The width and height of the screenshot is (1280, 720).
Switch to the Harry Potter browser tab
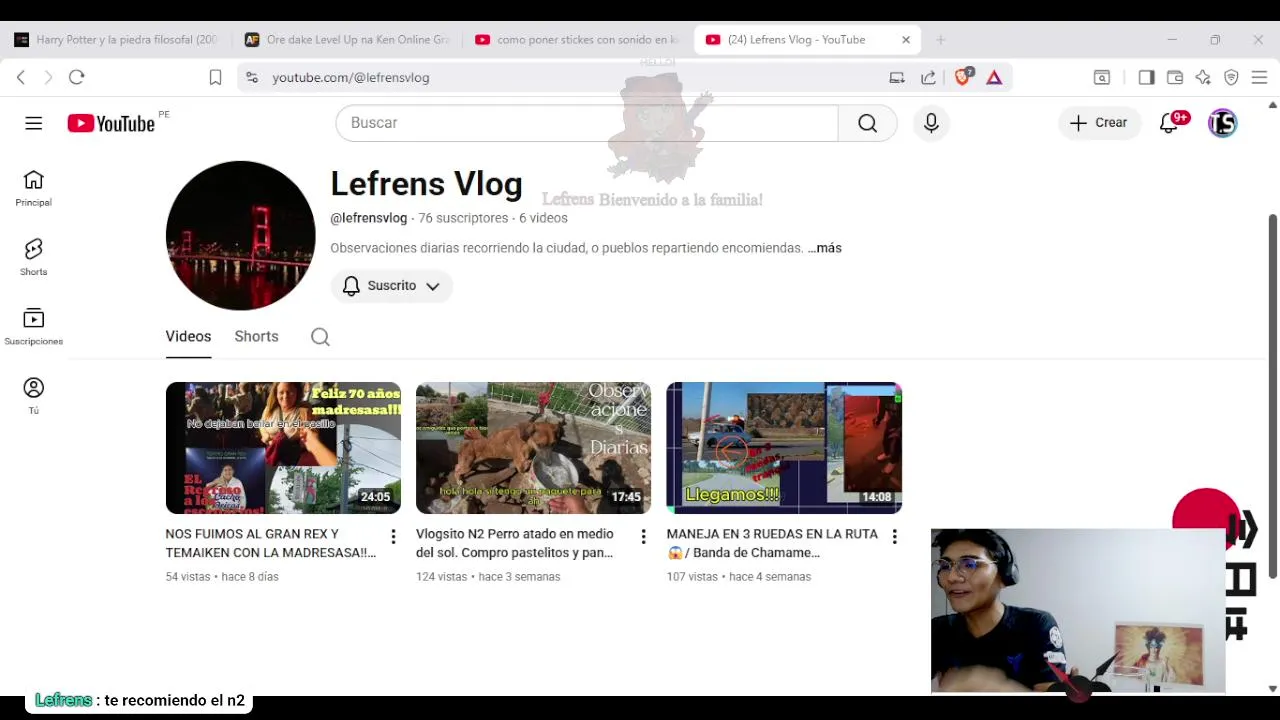116,40
